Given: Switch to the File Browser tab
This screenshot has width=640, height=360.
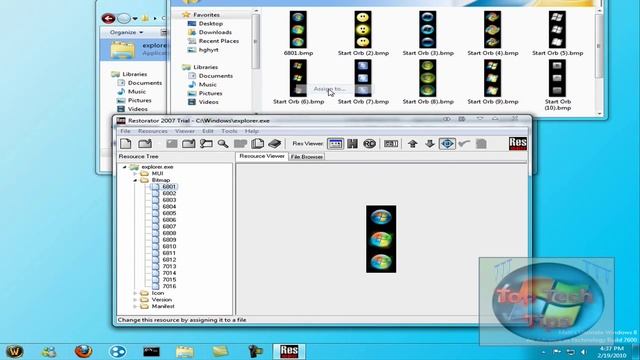Looking at the screenshot, I should [307, 157].
